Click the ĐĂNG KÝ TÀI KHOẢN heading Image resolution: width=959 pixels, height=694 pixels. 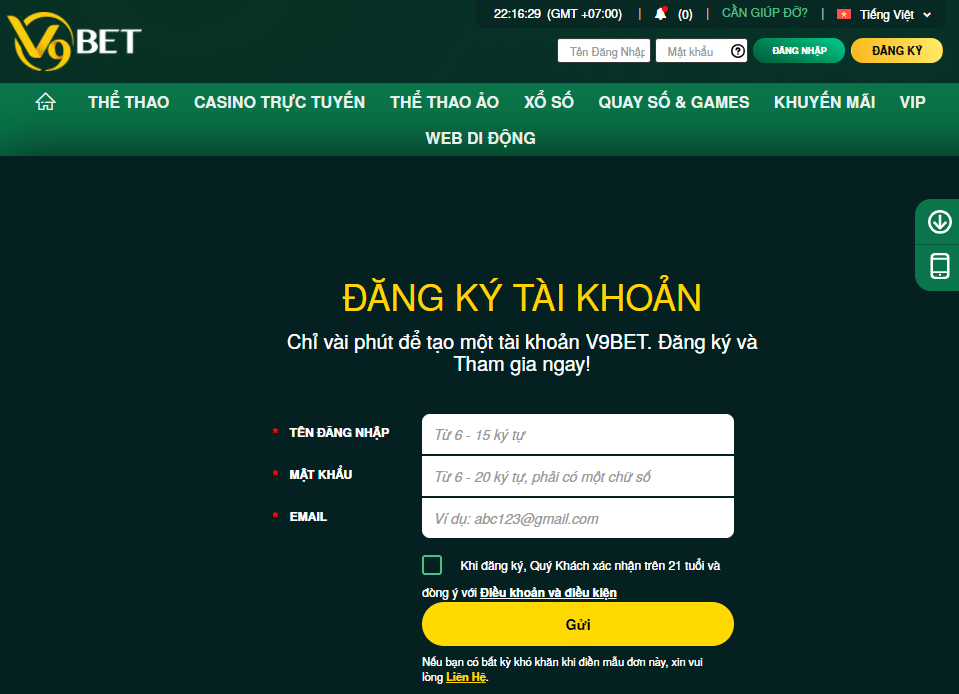(x=522, y=298)
